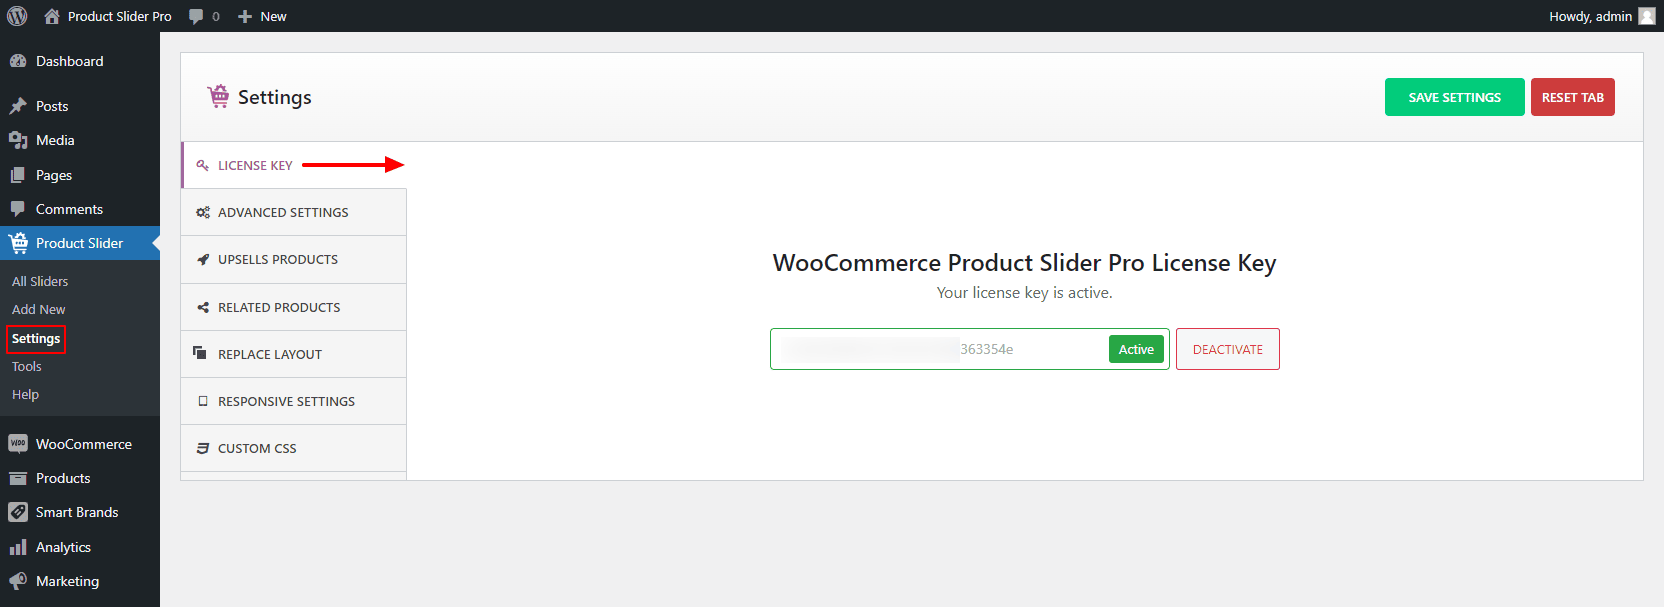Open the New content menu
Screen dimensions: 1664x607
262,16
